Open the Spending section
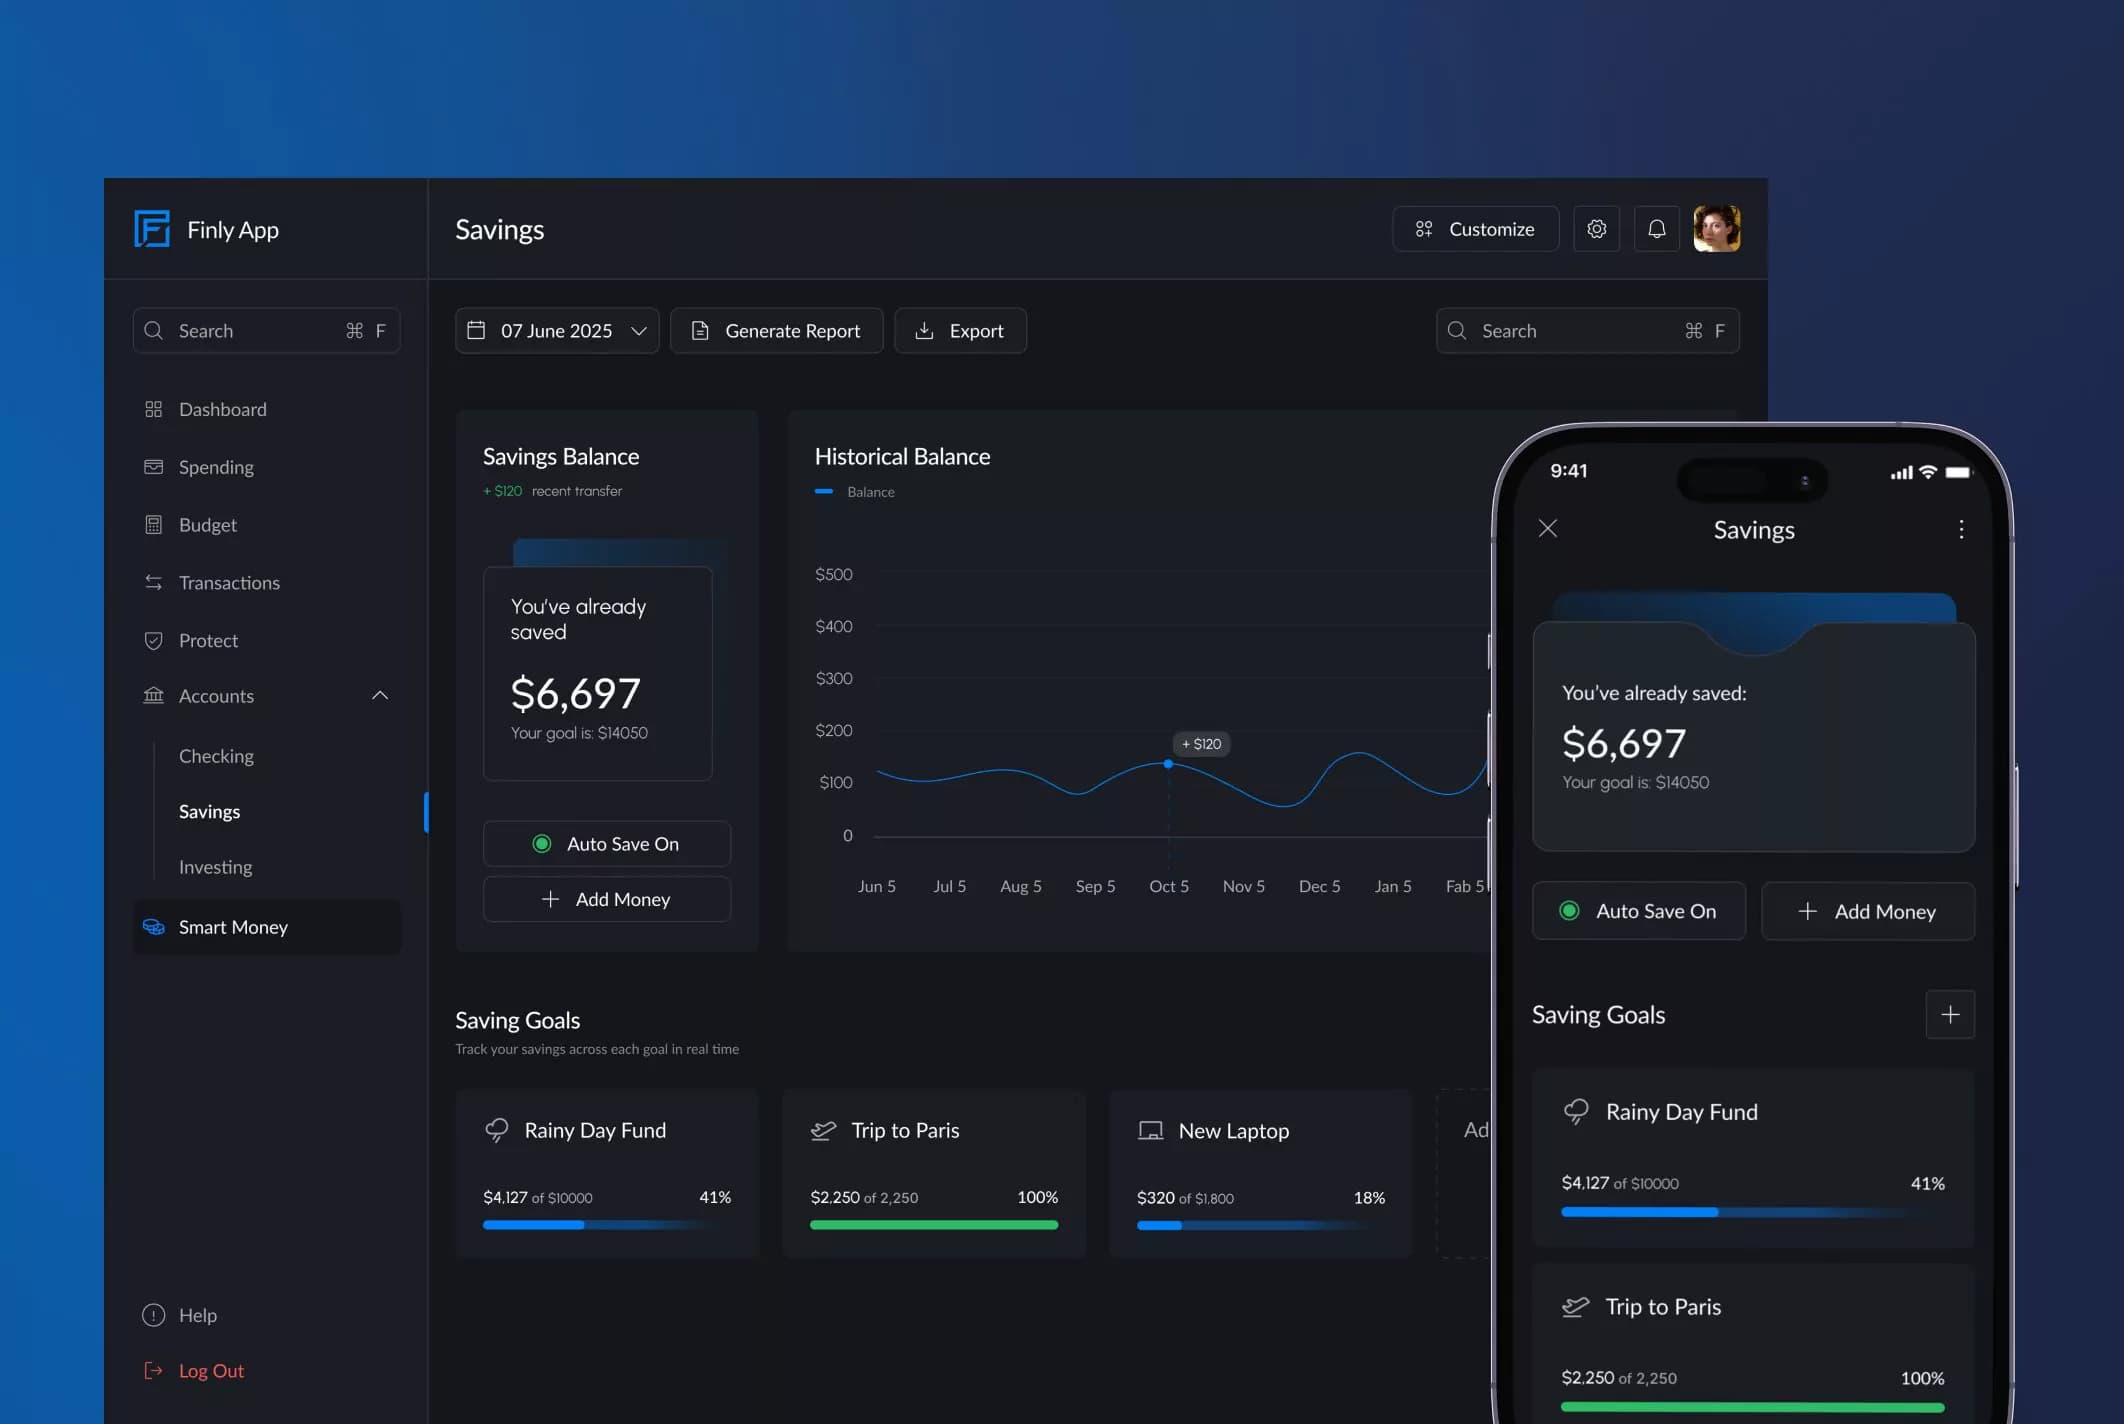Image resolution: width=2124 pixels, height=1424 pixels. (x=216, y=467)
